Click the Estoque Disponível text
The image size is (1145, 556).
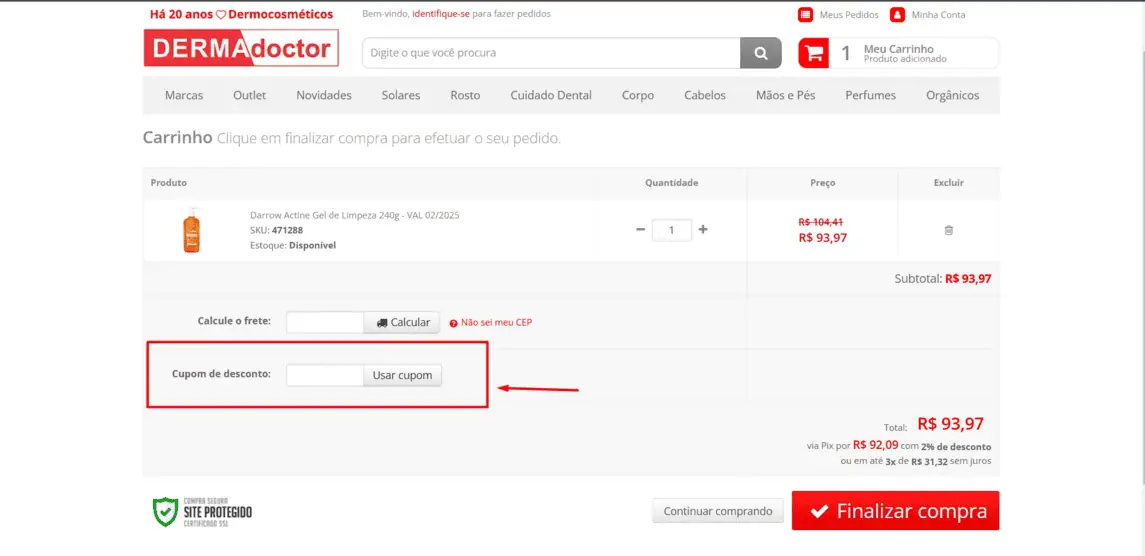tap(293, 245)
